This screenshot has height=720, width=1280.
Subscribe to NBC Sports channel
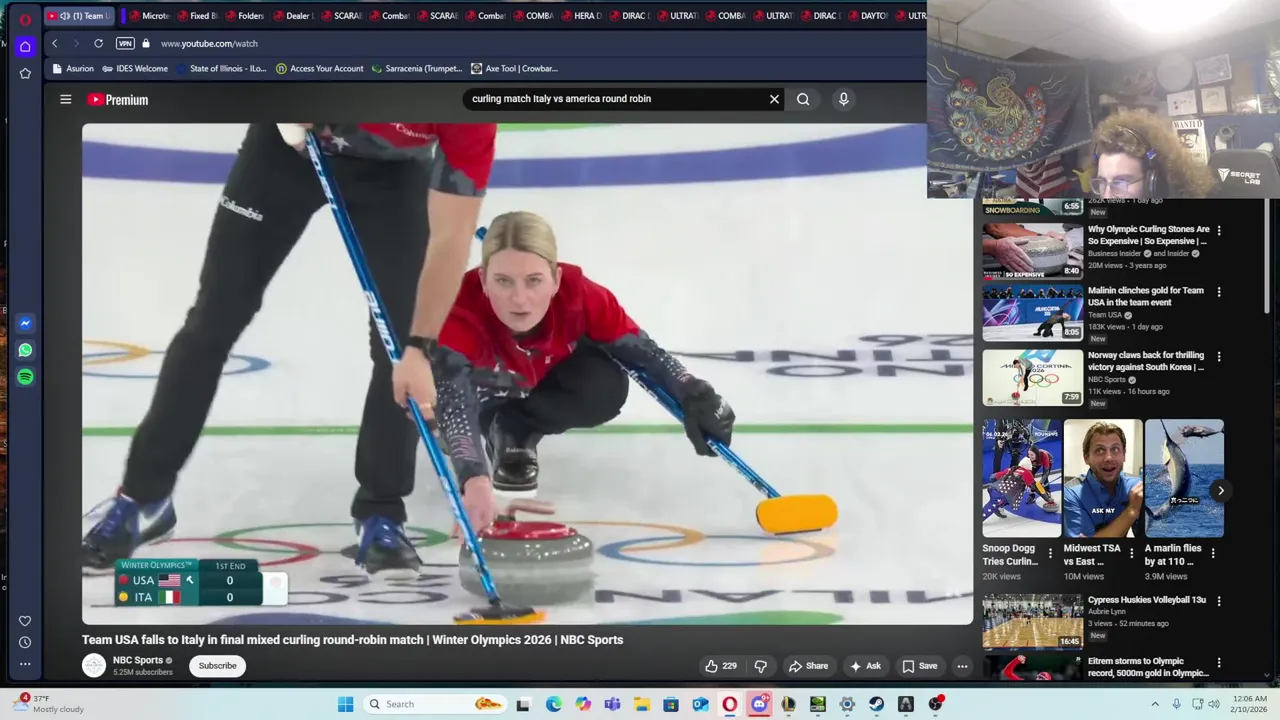point(217,666)
